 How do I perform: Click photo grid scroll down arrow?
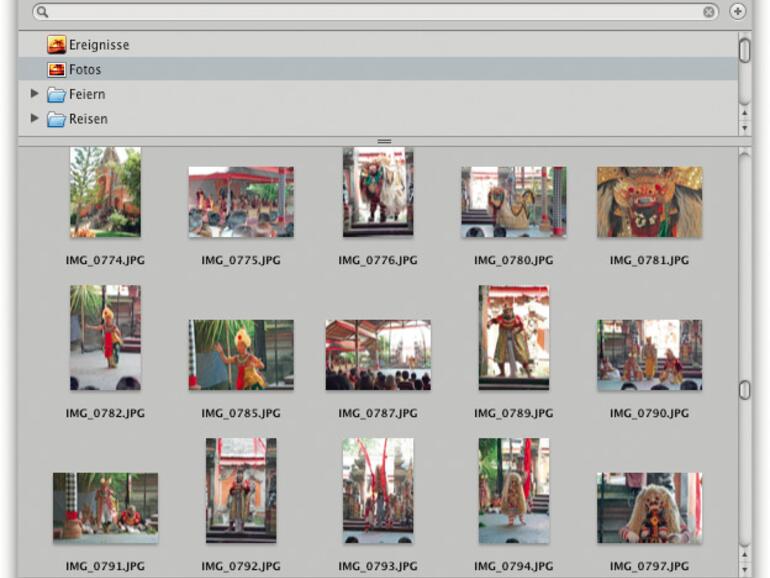click(x=744, y=570)
